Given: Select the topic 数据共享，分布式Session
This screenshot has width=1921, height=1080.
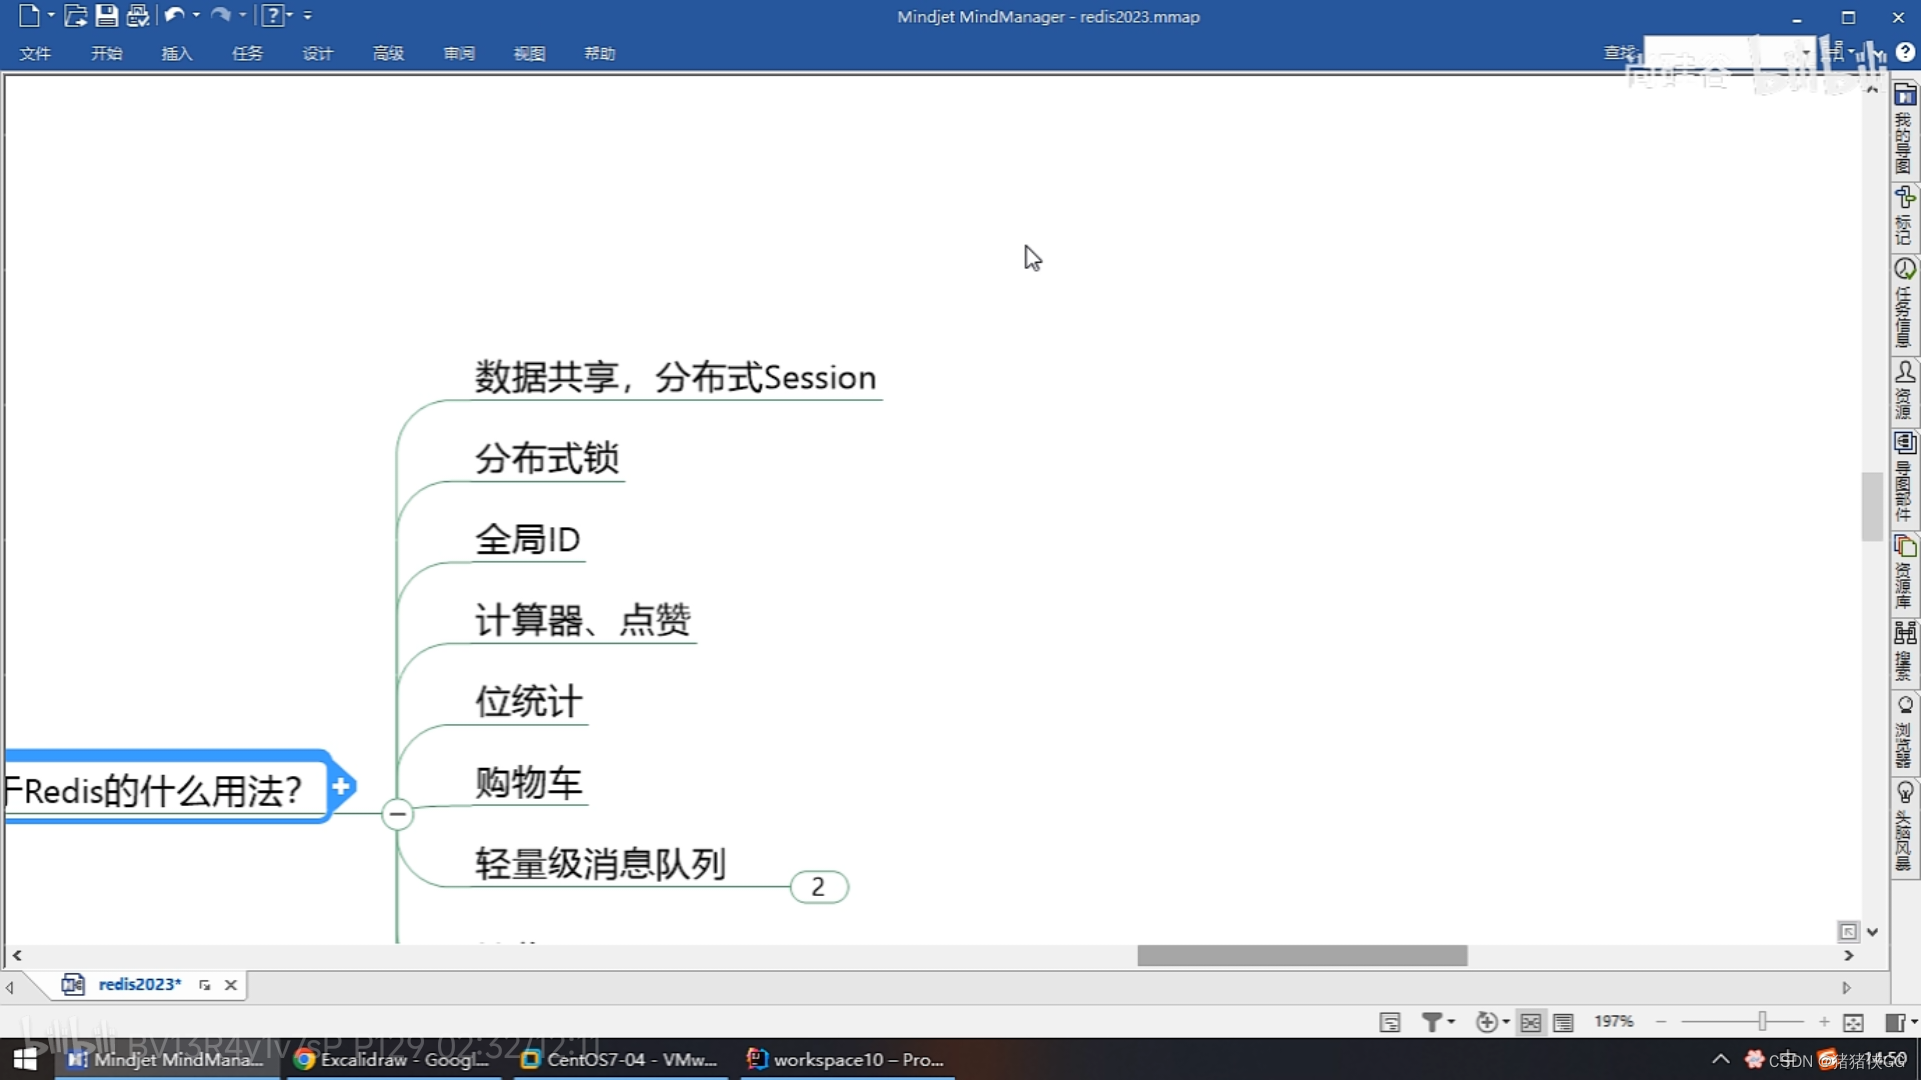Looking at the screenshot, I should pos(675,377).
